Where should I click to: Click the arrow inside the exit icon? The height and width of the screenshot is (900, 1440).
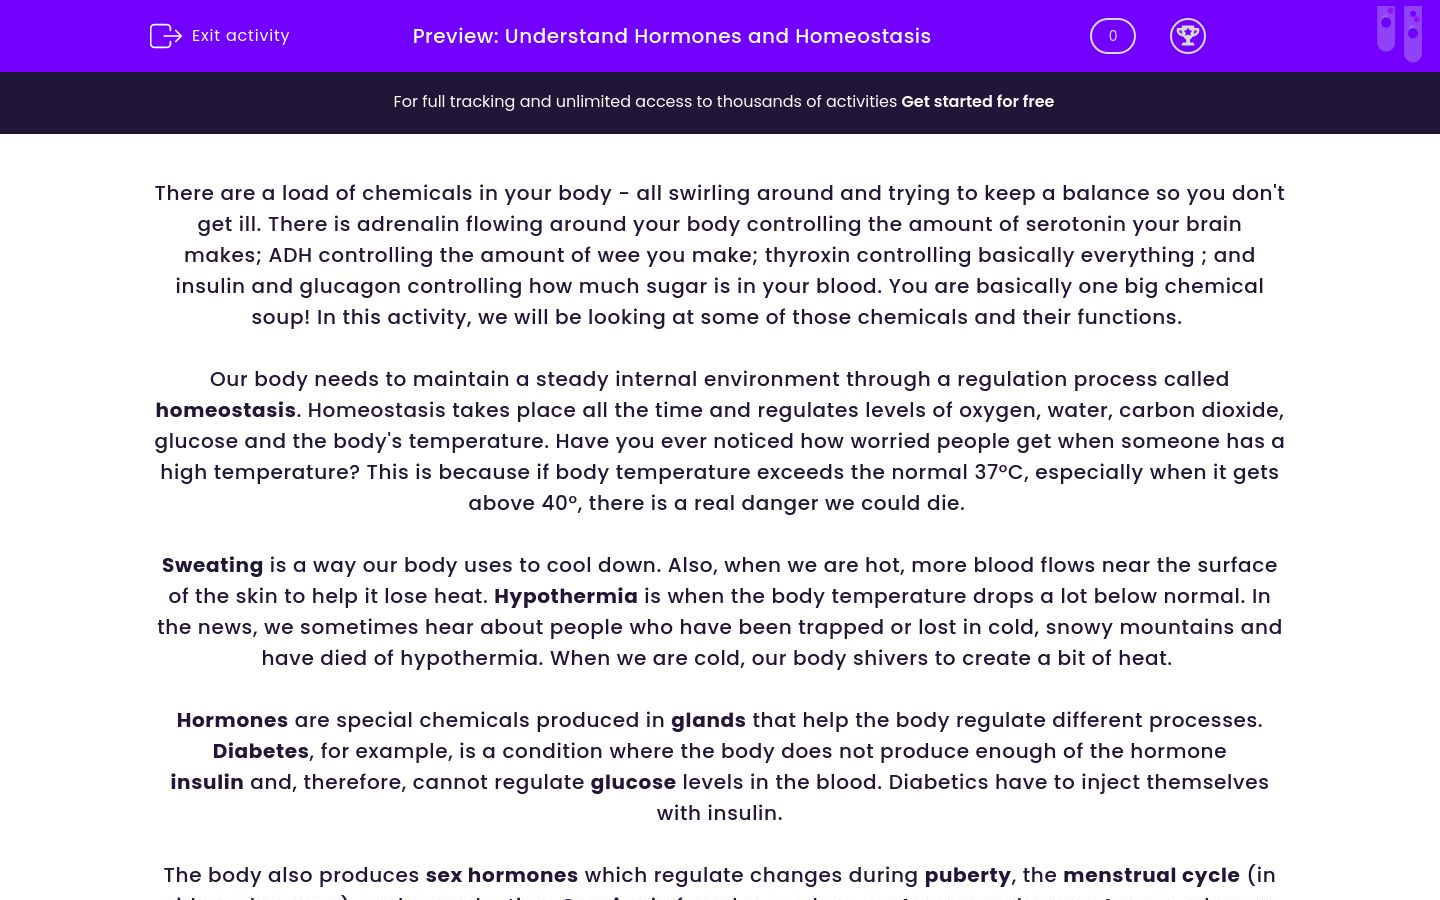pyautogui.click(x=172, y=36)
